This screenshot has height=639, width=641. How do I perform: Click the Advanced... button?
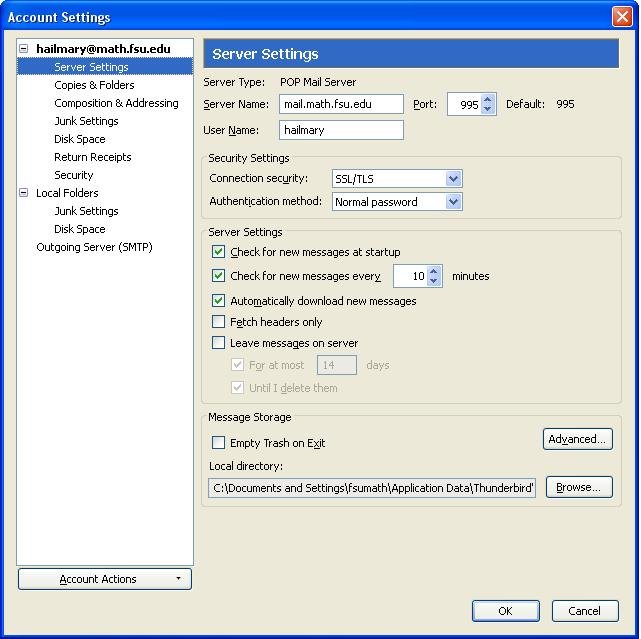(x=577, y=439)
